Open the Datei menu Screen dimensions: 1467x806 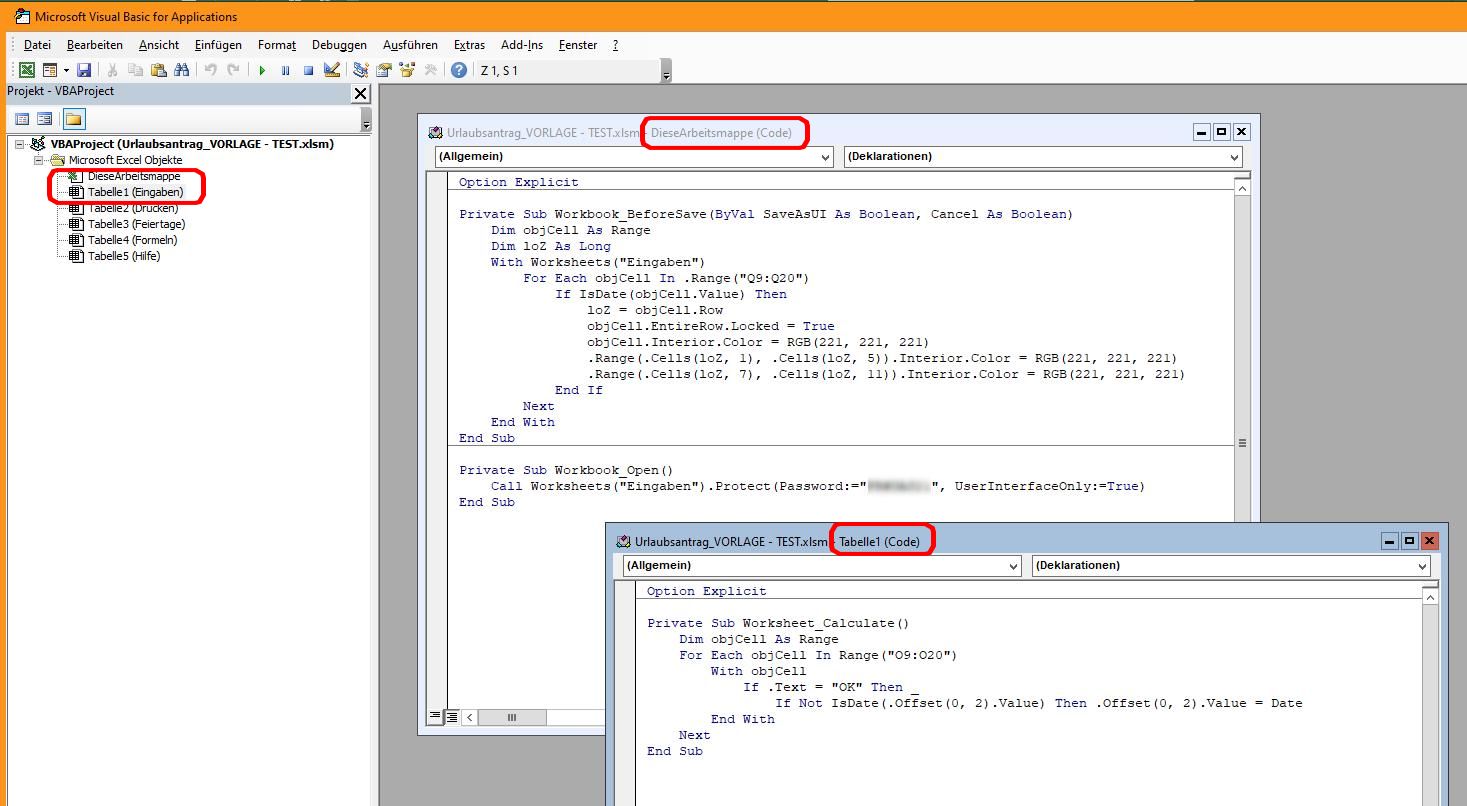pyautogui.click(x=37, y=45)
